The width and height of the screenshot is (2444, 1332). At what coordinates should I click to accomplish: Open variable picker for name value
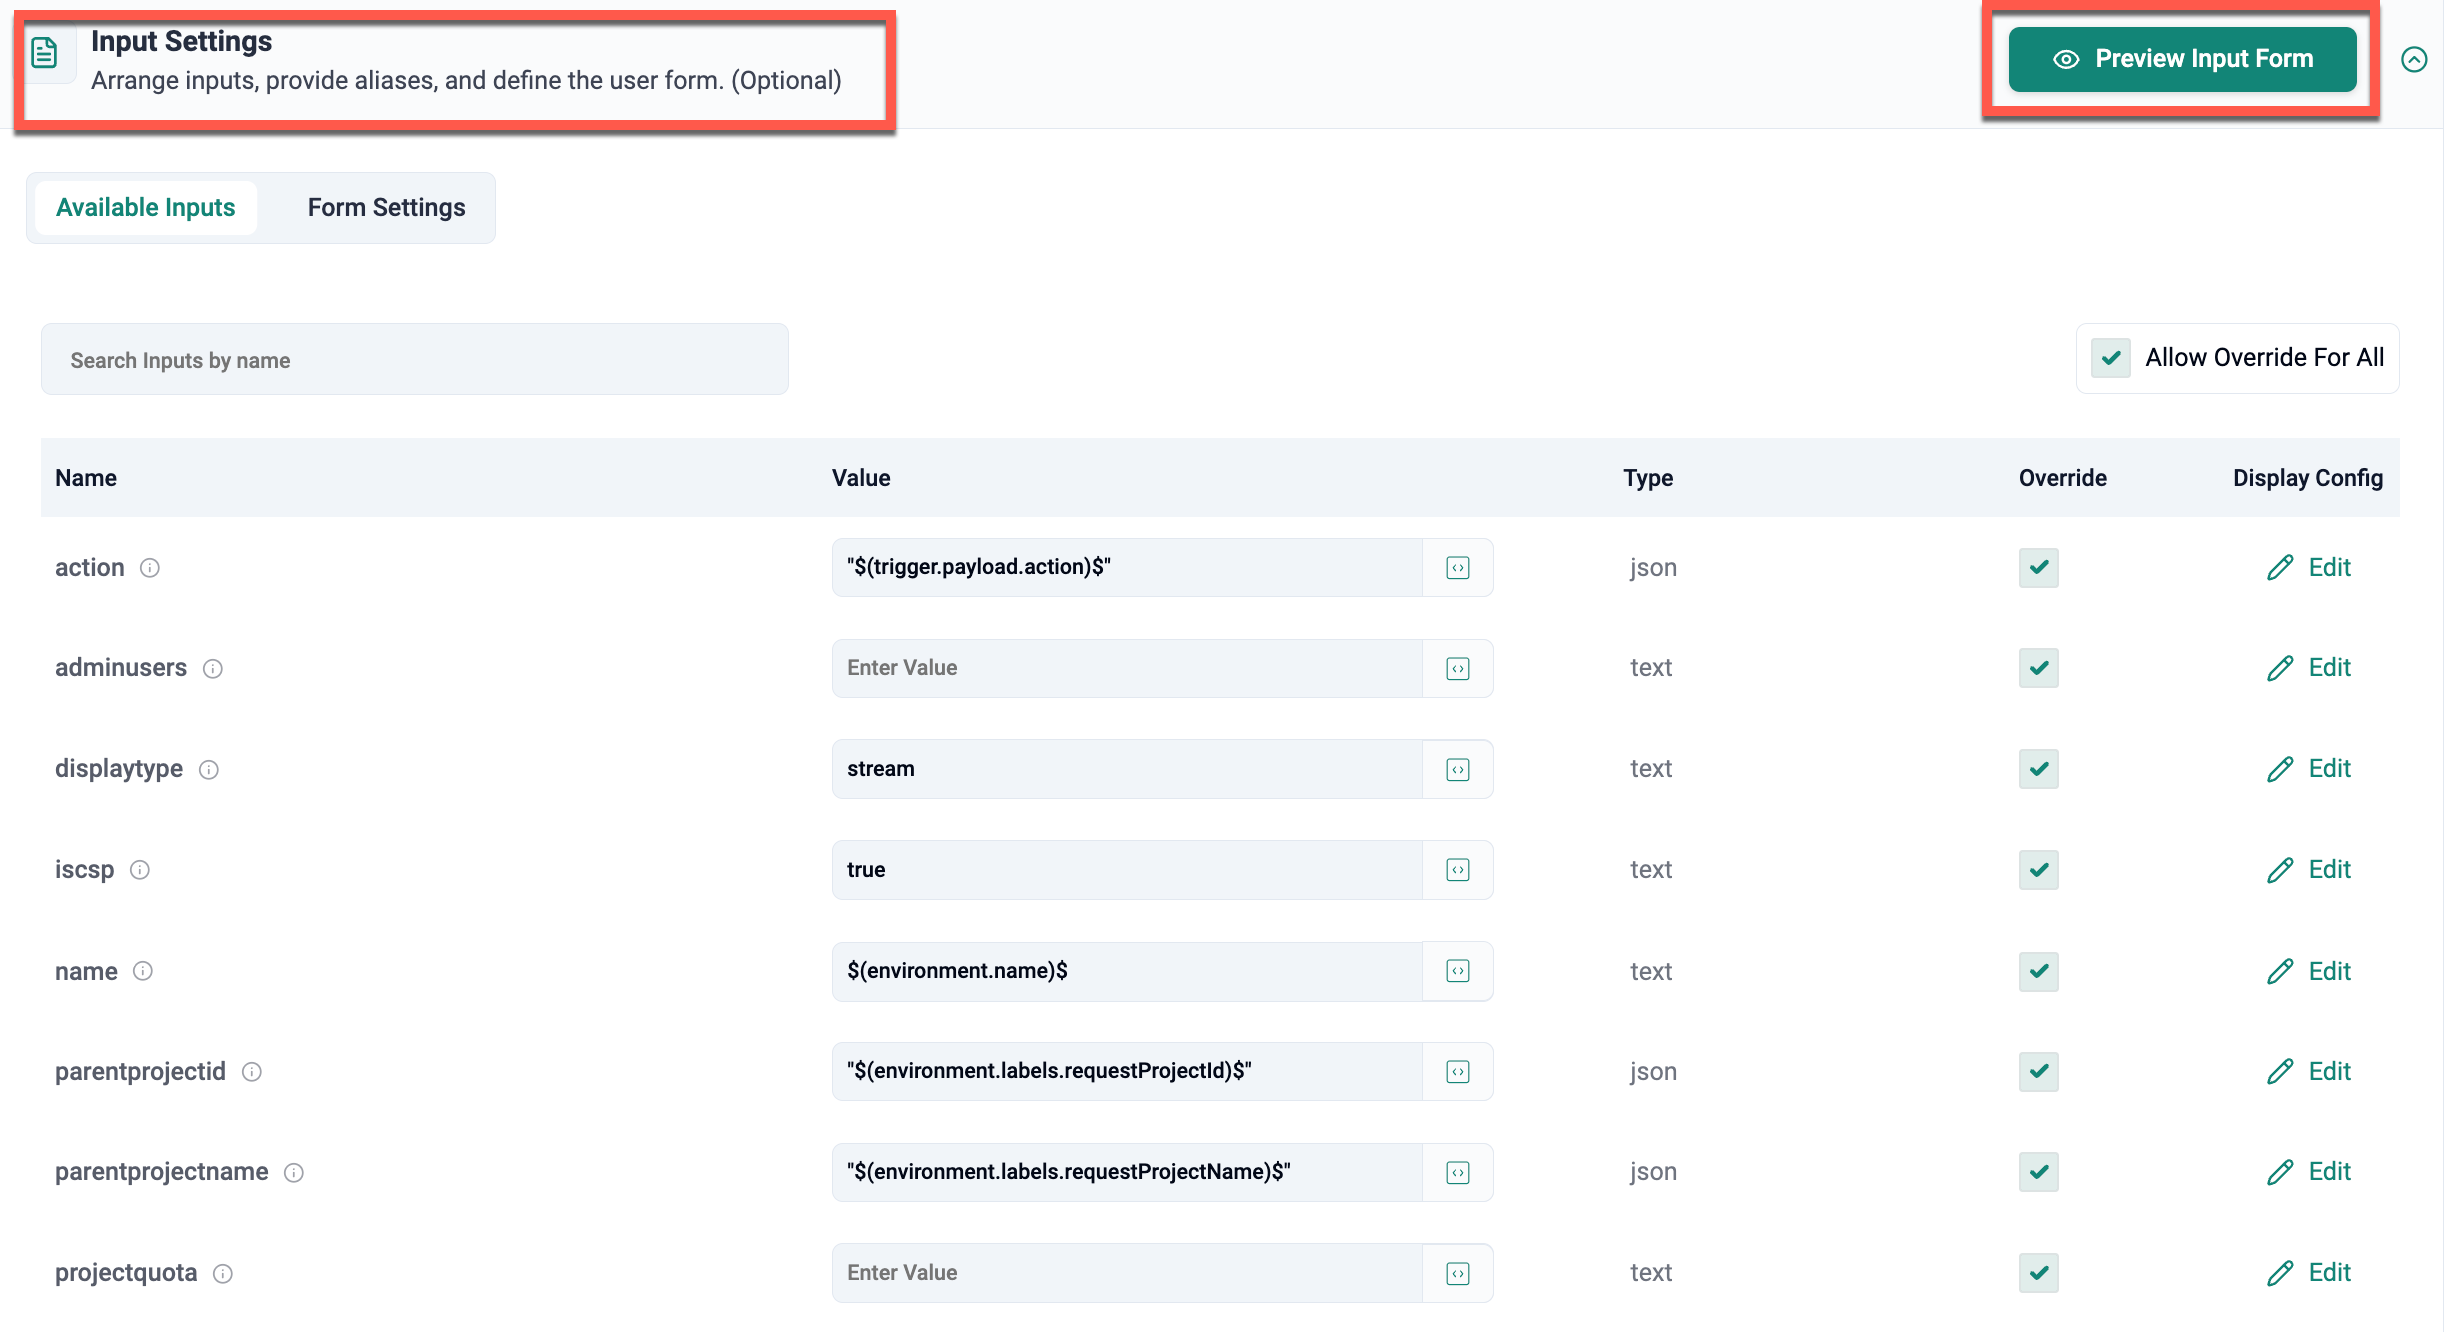[x=1457, y=971]
